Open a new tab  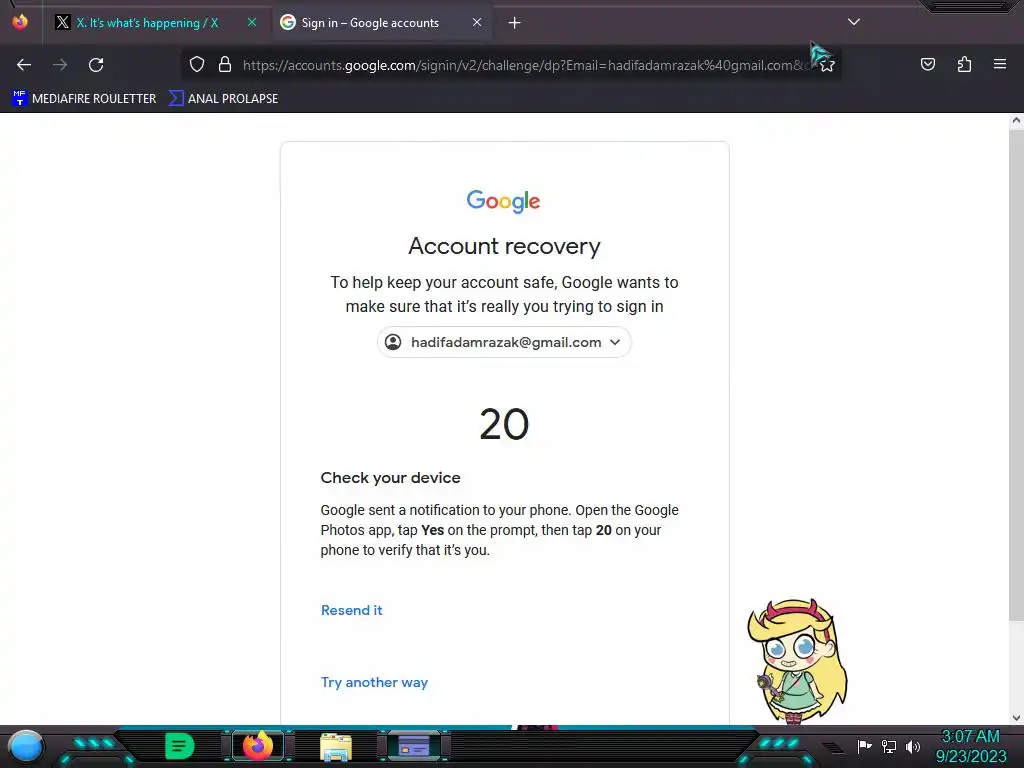515,23
